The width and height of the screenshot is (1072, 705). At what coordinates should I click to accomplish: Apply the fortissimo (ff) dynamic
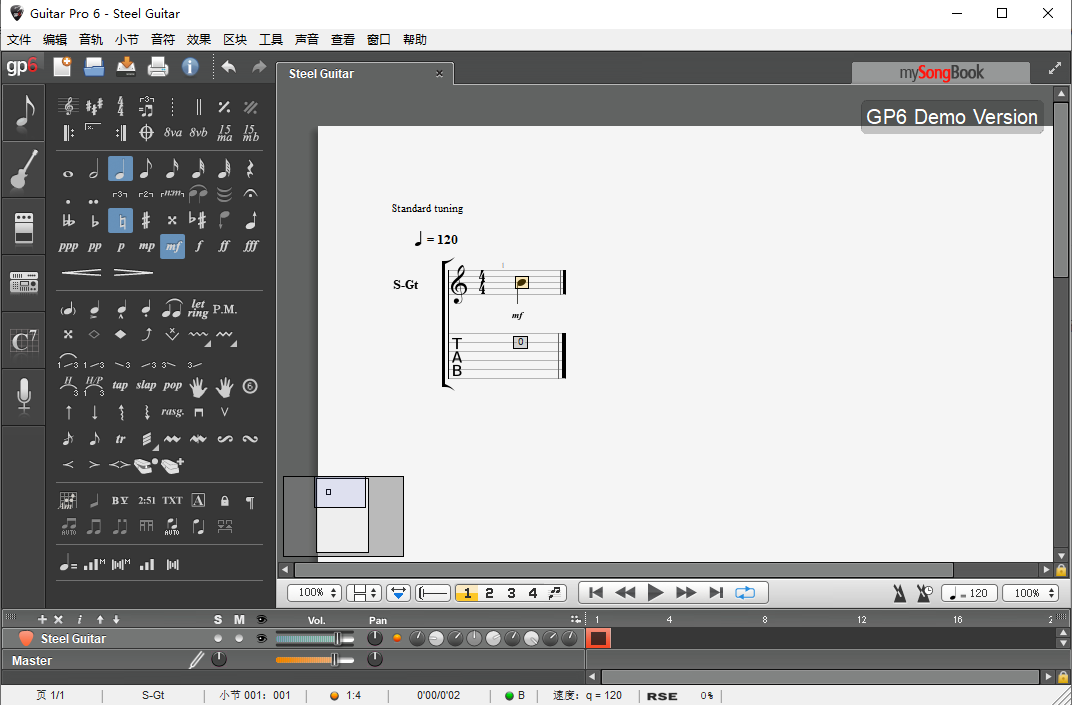pos(224,246)
